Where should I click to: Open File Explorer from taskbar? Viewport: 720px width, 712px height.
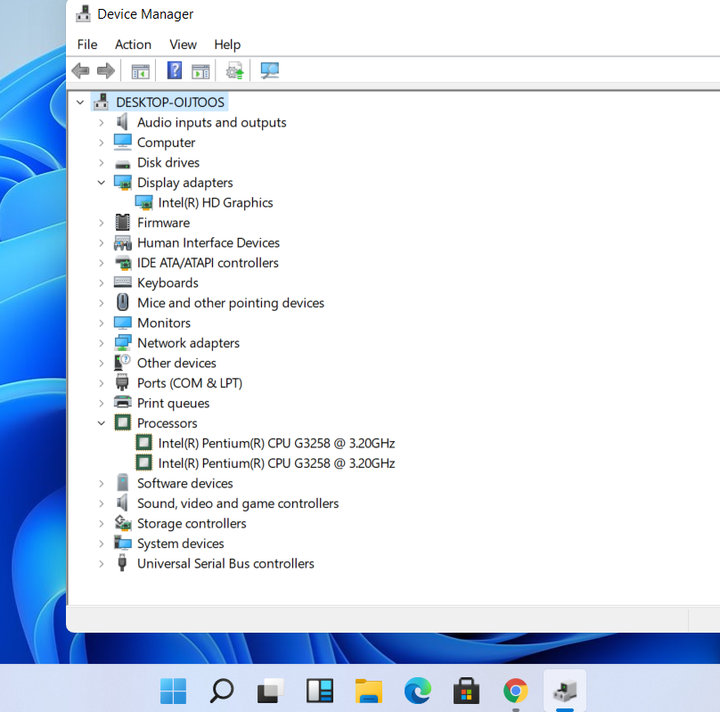point(368,690)
